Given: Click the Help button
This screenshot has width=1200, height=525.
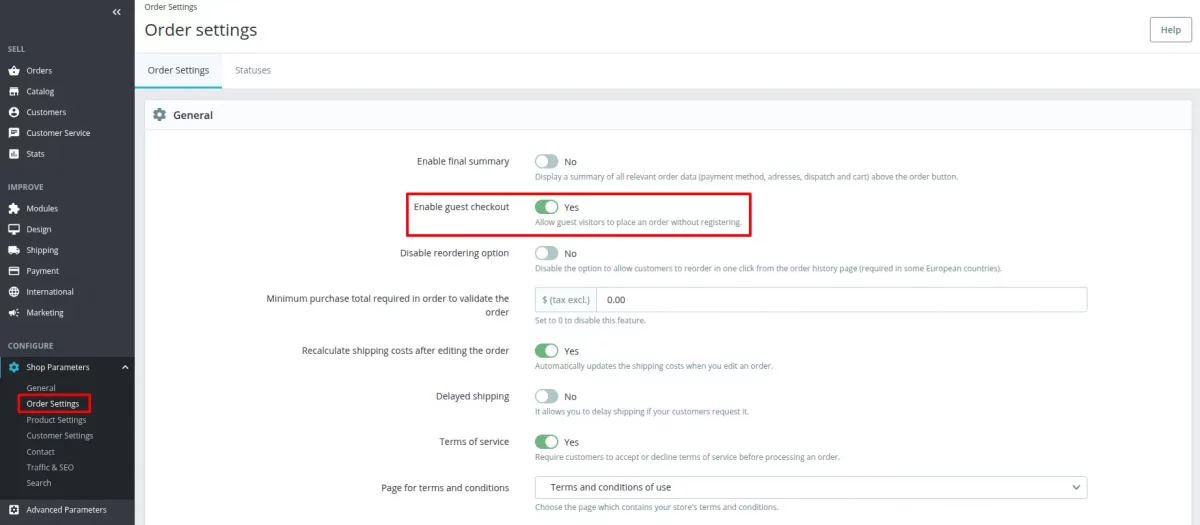Looking at the screenshot, I should (1171, 30).
